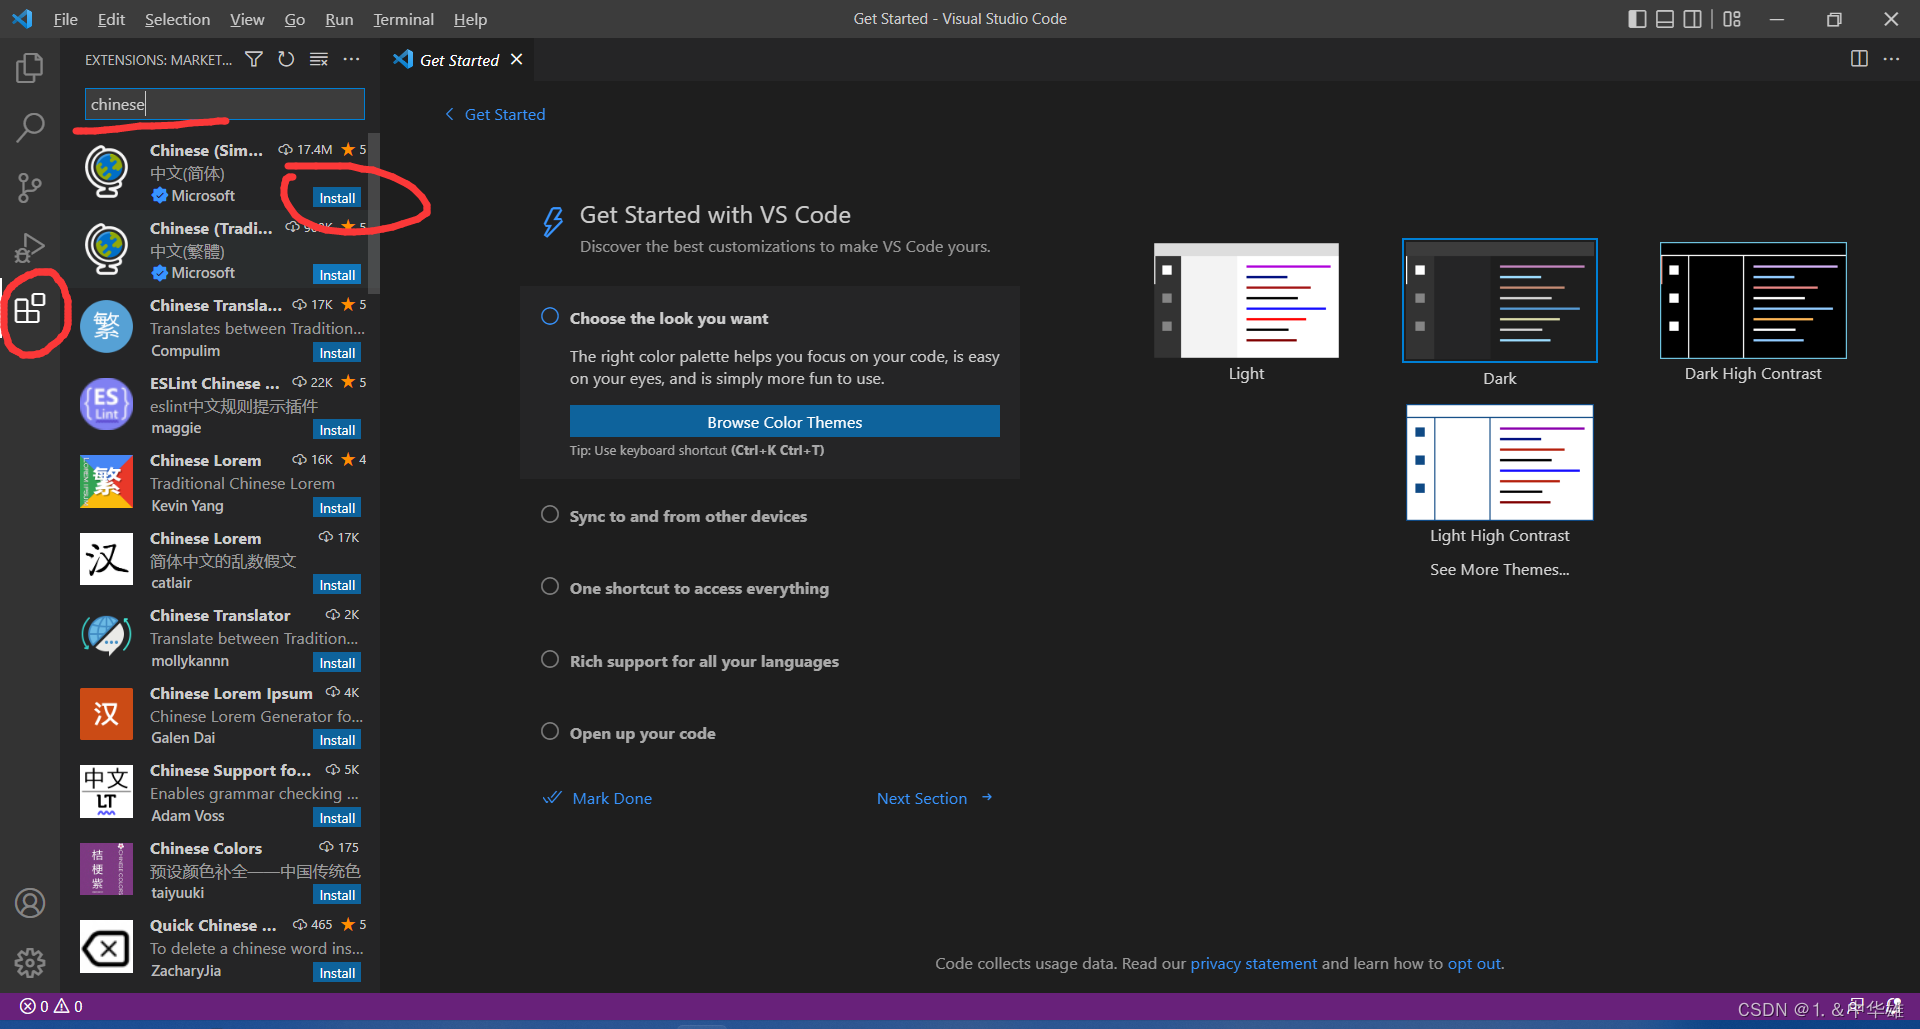Choose the Light High Contrast theme preview
The width and height of the screenshot is (1920, 1029).
click(x=1499, y=462)
